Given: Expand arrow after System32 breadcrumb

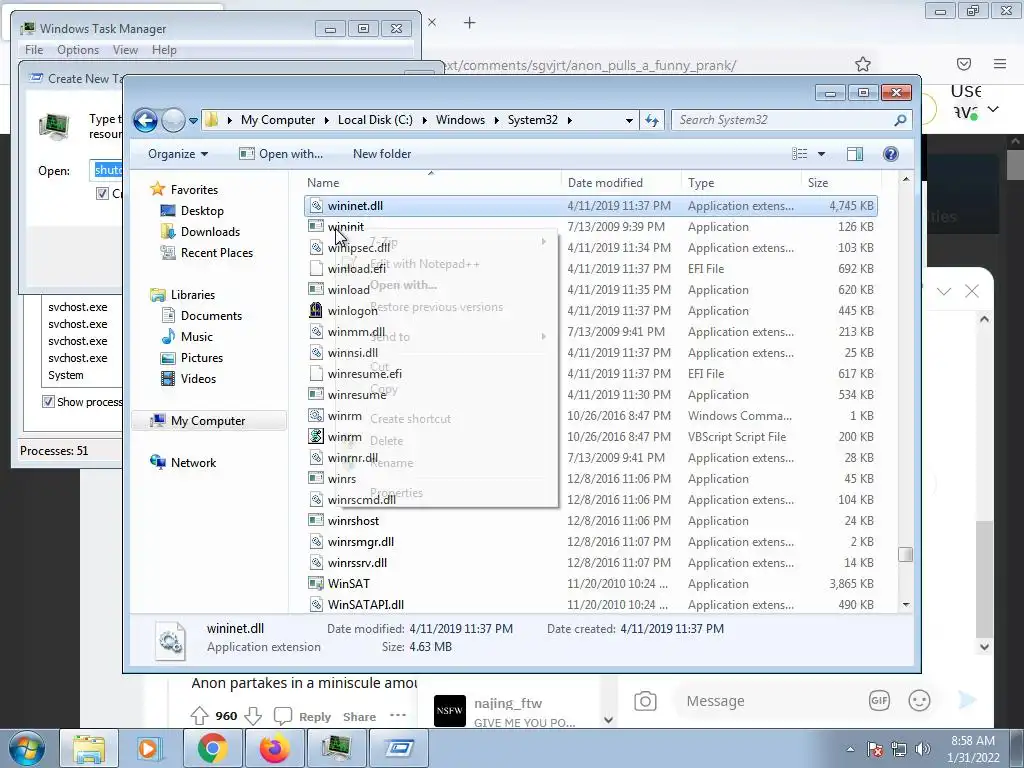Looking at the screenshot, I should tap(569, 120).
